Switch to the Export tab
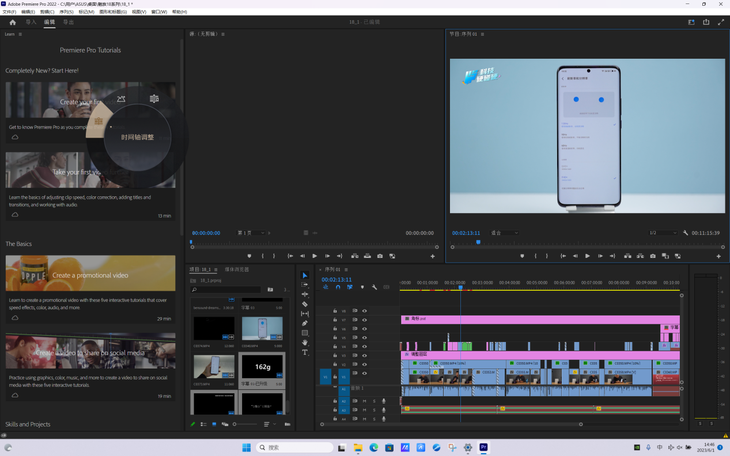Viewport: 730px width, 456px height. pos(68,22)
